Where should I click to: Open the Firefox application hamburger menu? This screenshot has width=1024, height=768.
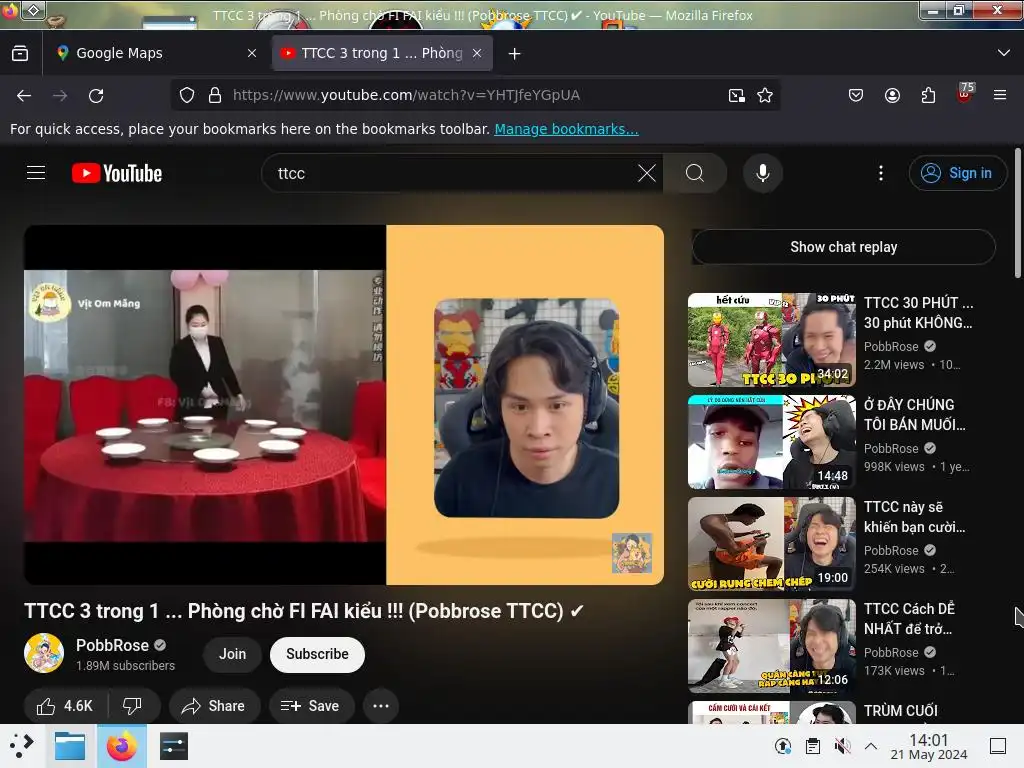[1000, 95]
